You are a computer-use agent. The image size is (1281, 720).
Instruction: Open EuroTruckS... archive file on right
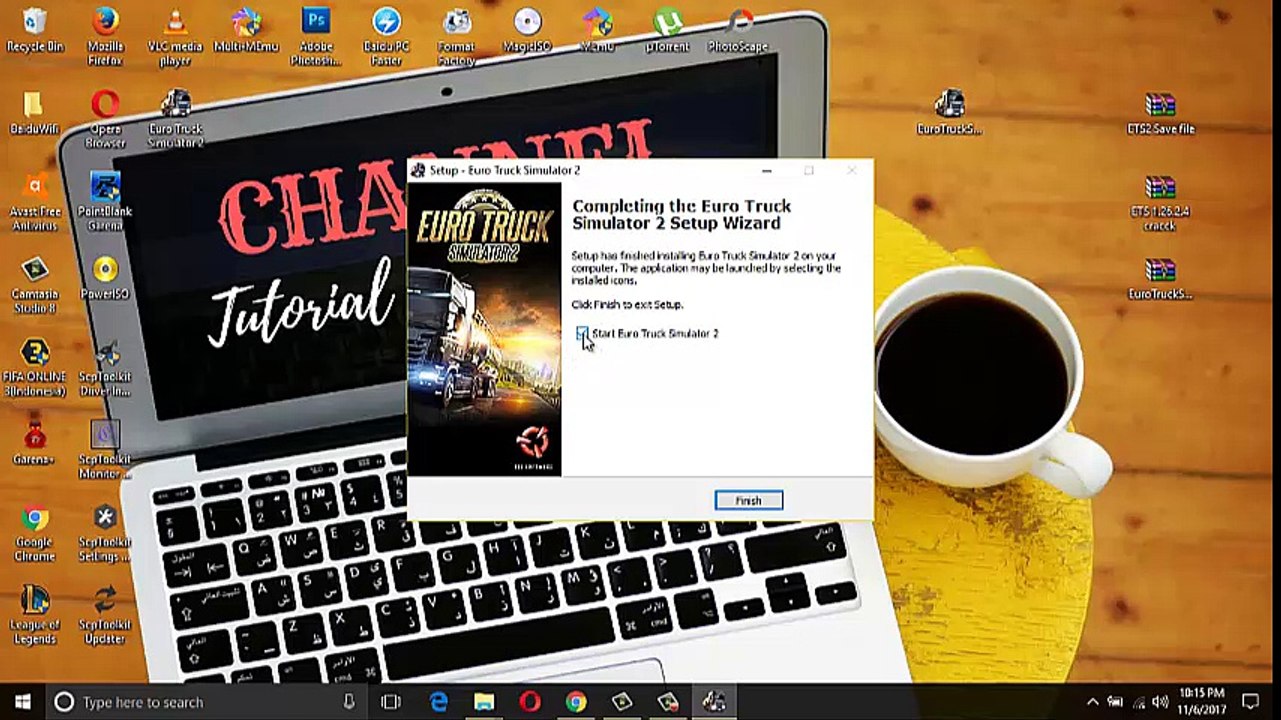click(1160, 279)
